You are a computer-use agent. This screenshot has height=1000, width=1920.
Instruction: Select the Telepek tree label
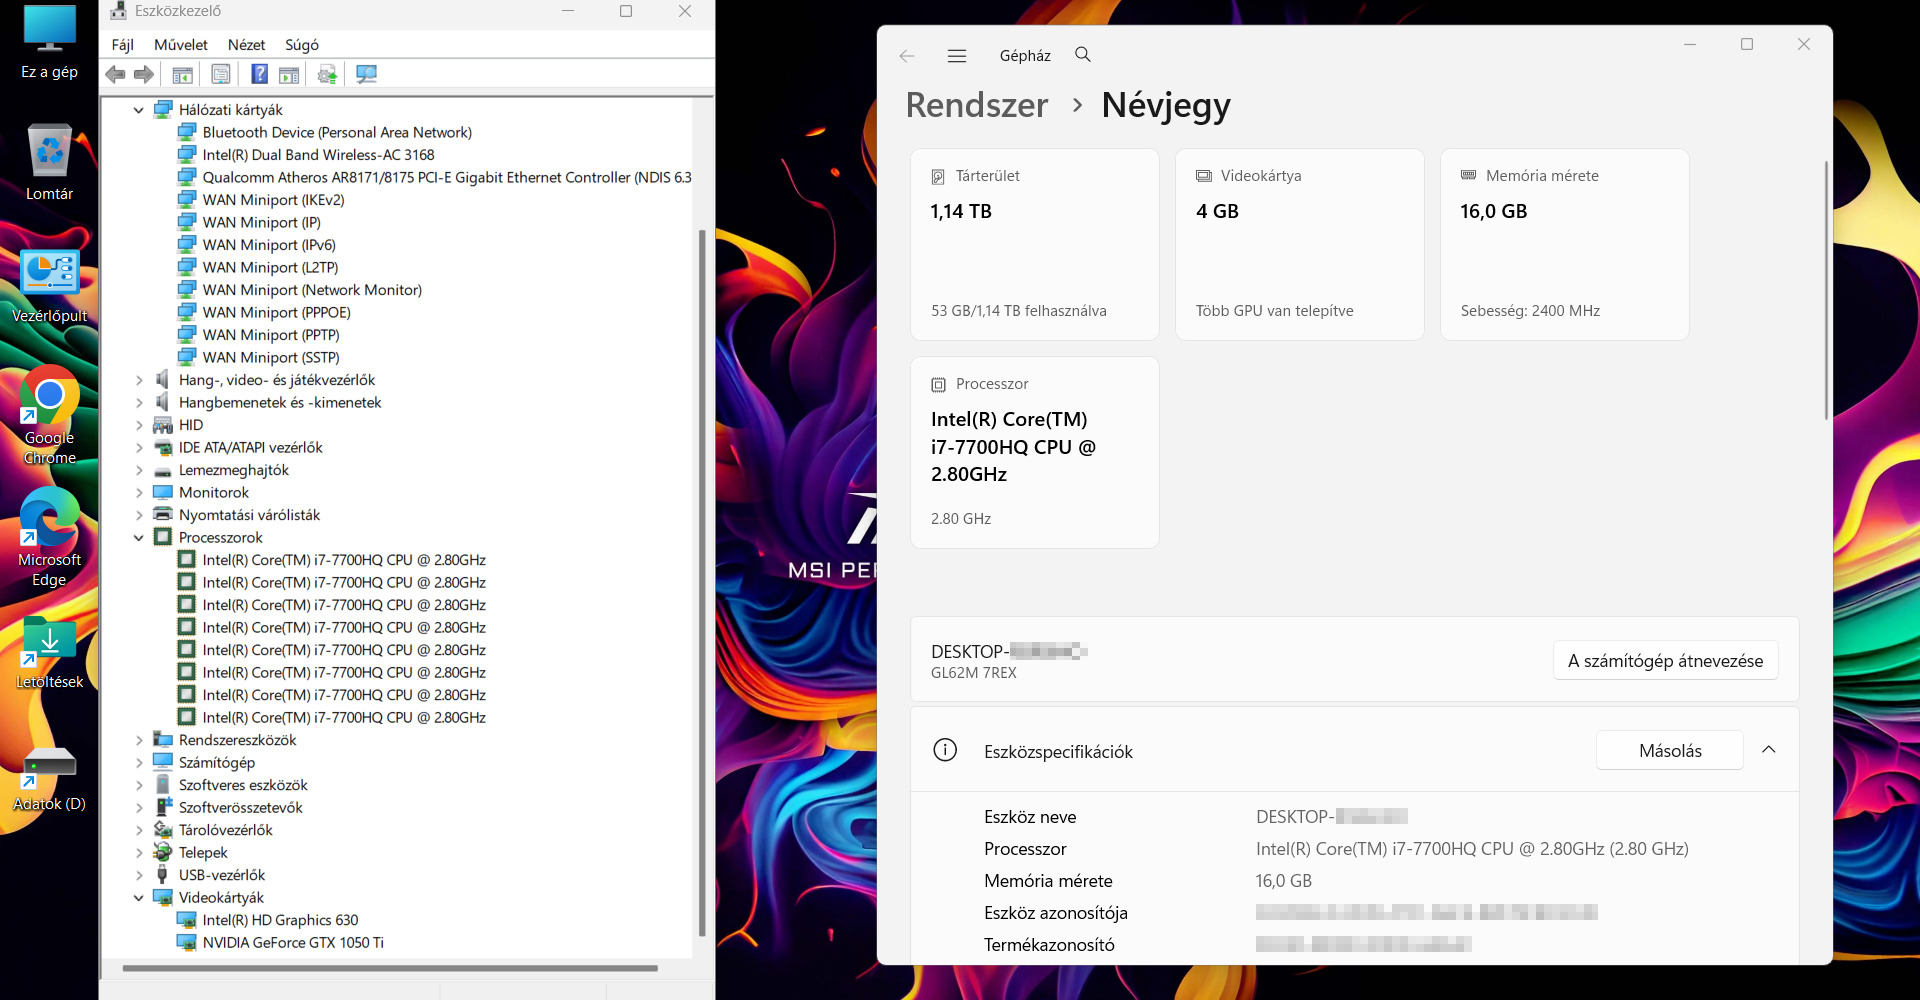click(203, 853)
